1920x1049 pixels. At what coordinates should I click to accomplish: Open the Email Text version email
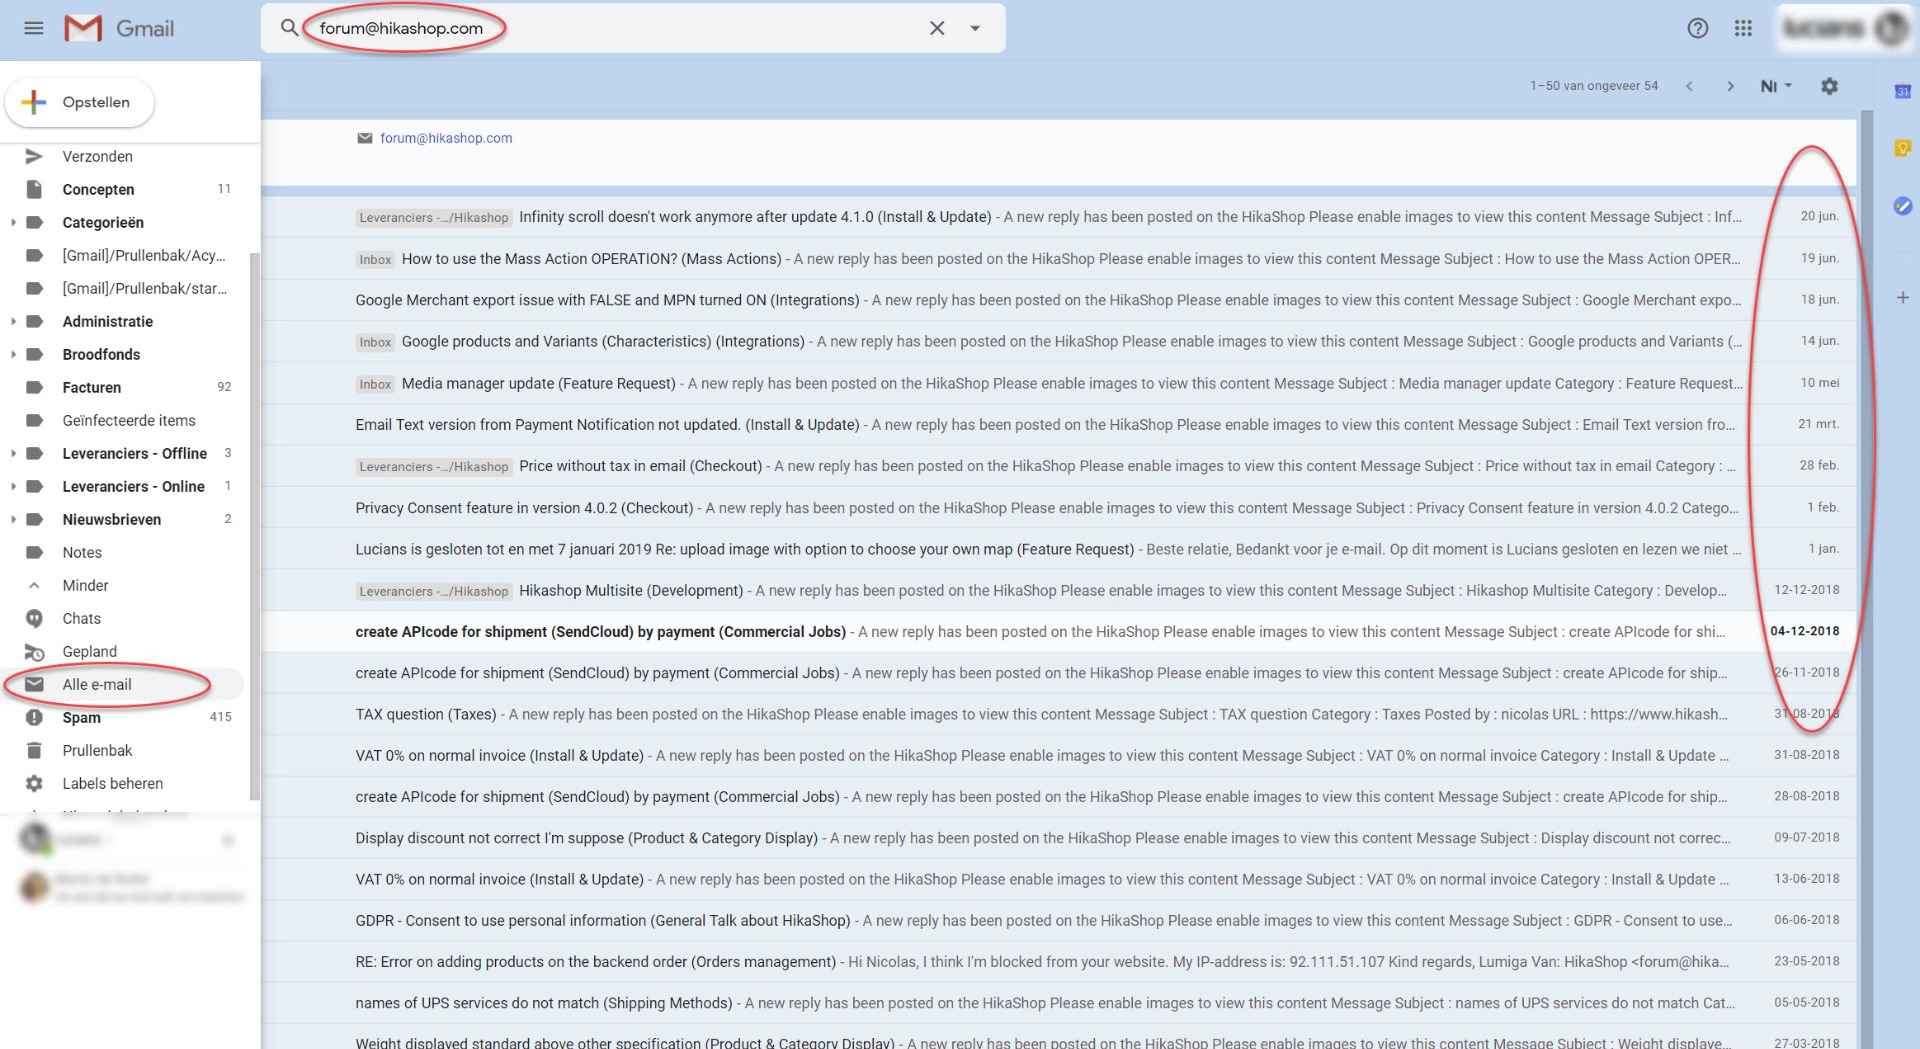click(x=1058, y=425)
